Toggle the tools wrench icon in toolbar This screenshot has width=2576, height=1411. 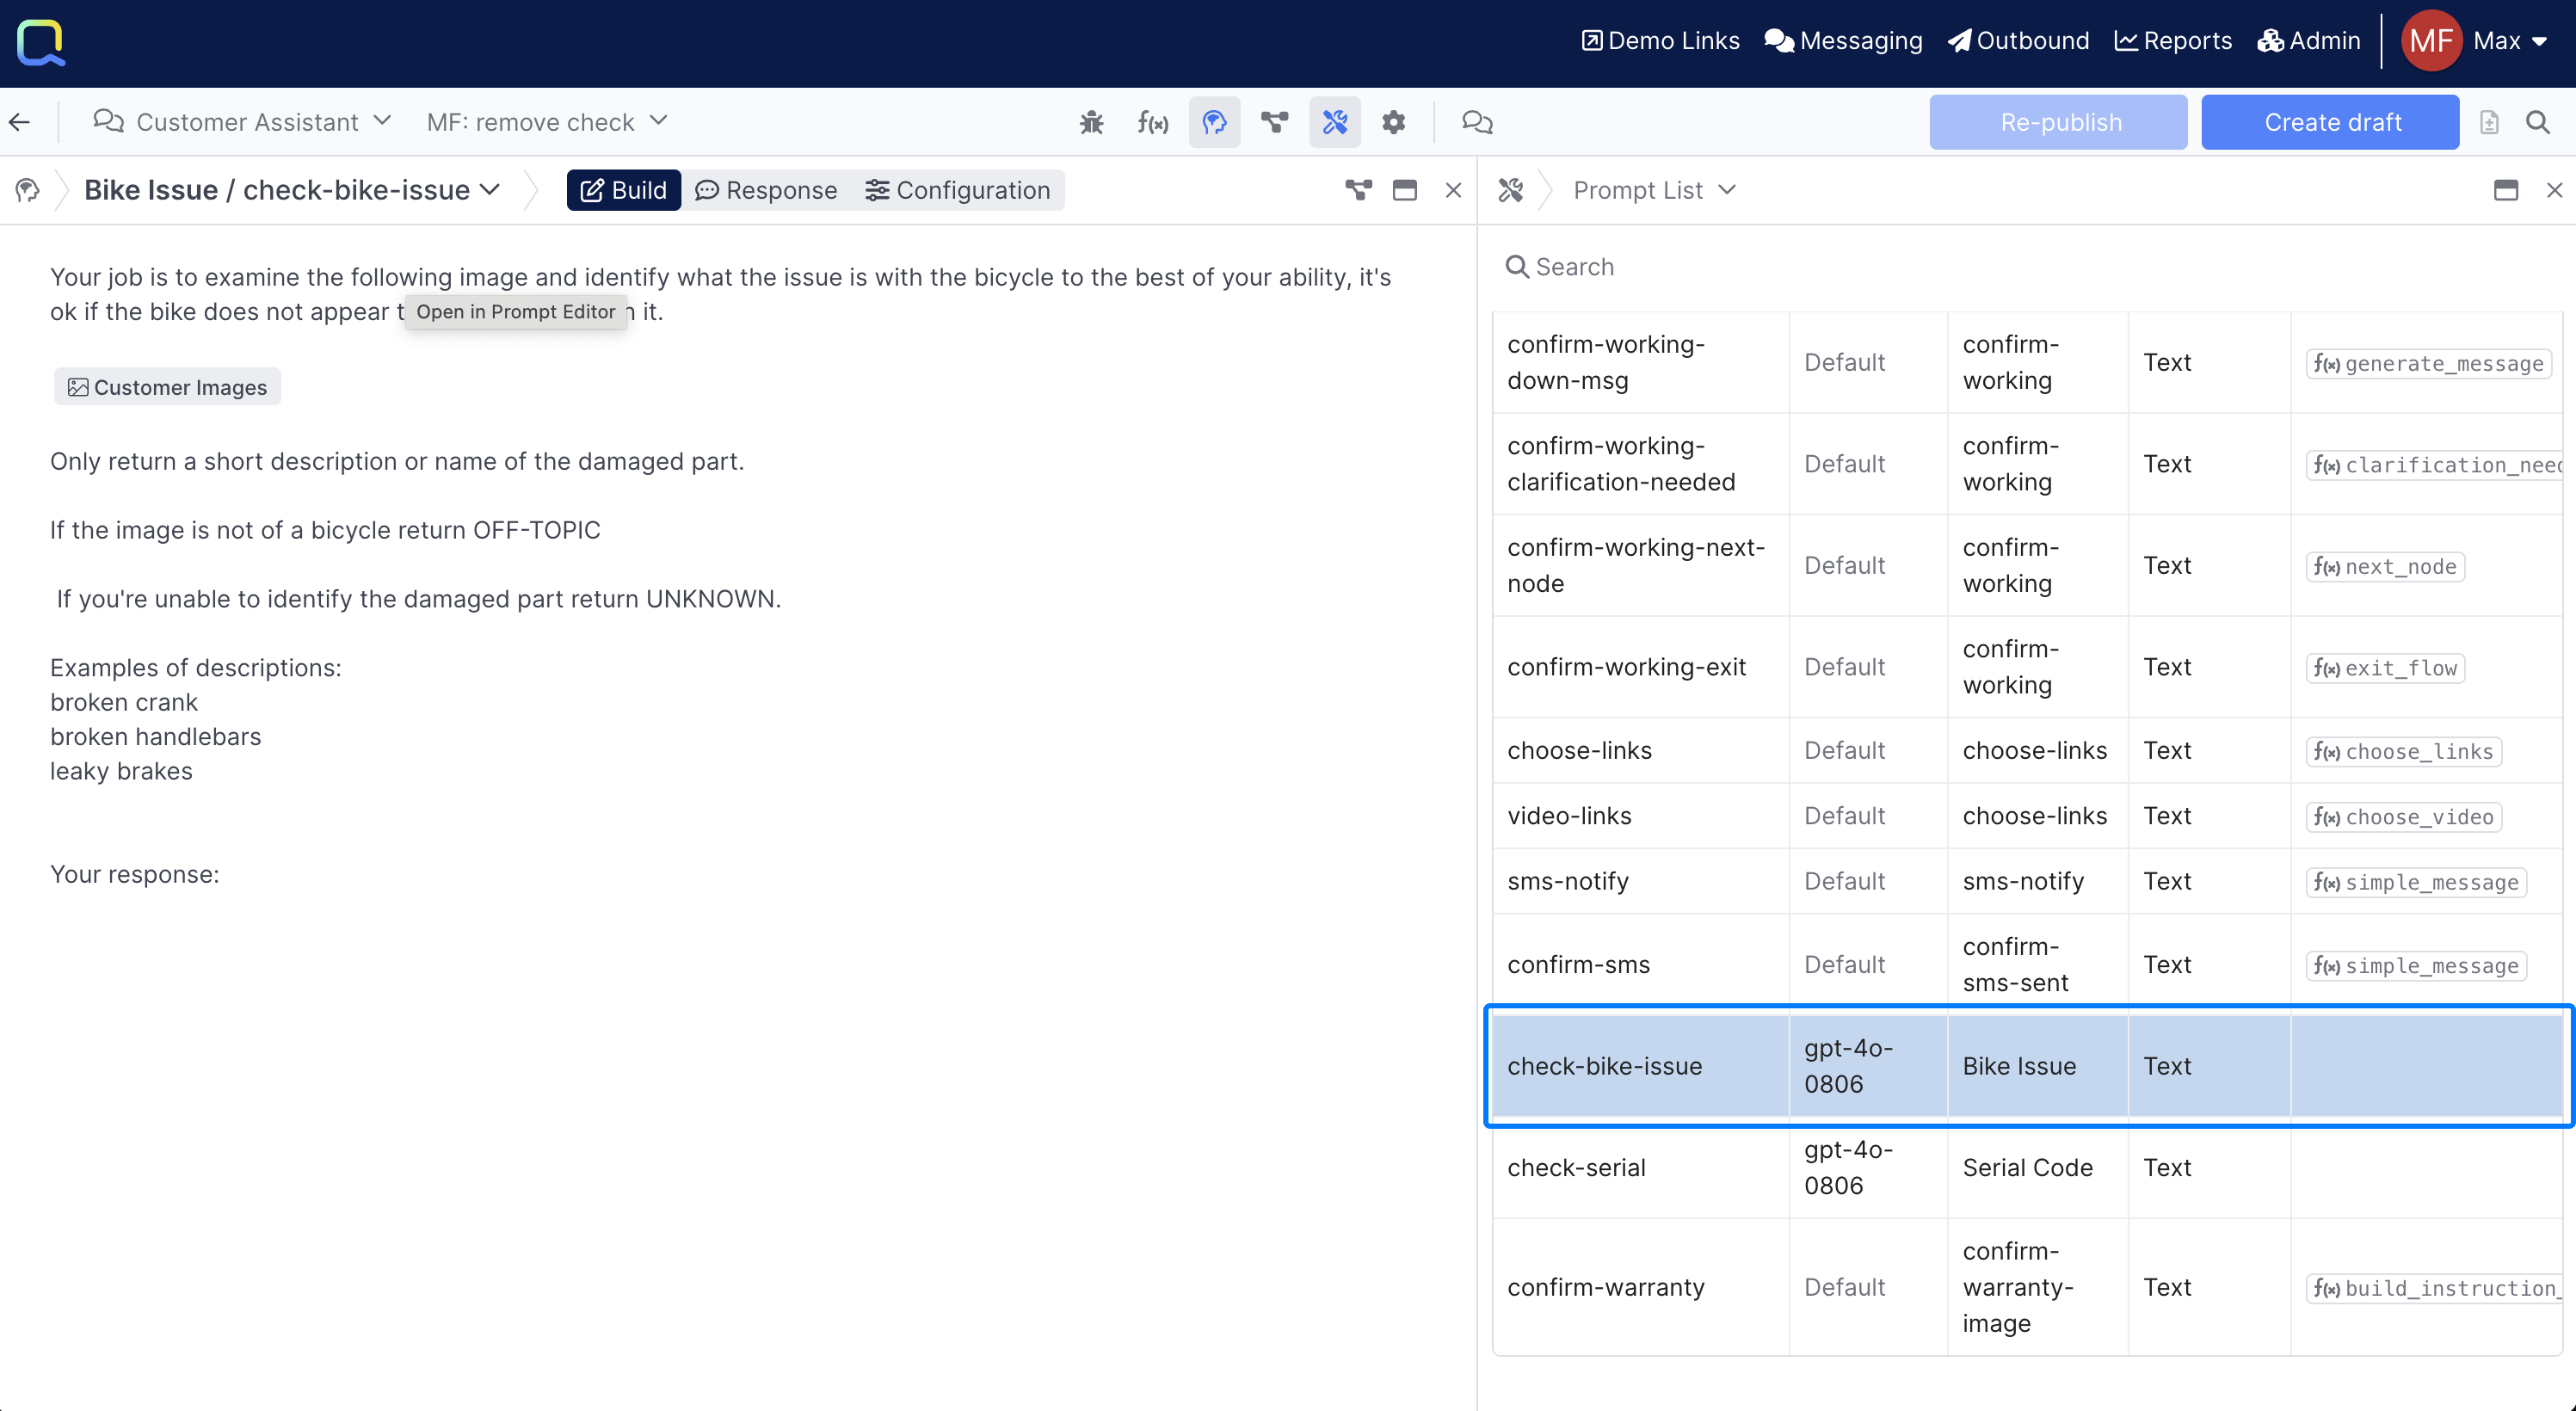pos(1335,122)
